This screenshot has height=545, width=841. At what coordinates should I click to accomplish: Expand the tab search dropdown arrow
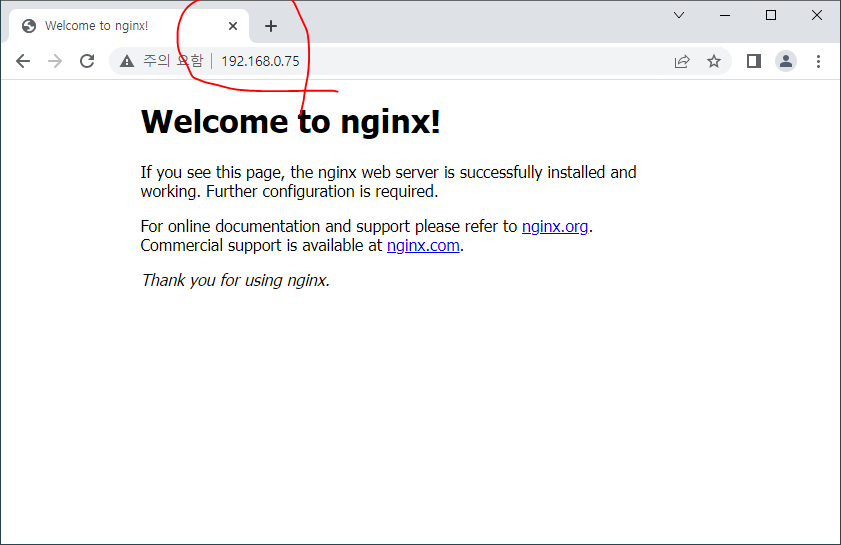[678, 15]
